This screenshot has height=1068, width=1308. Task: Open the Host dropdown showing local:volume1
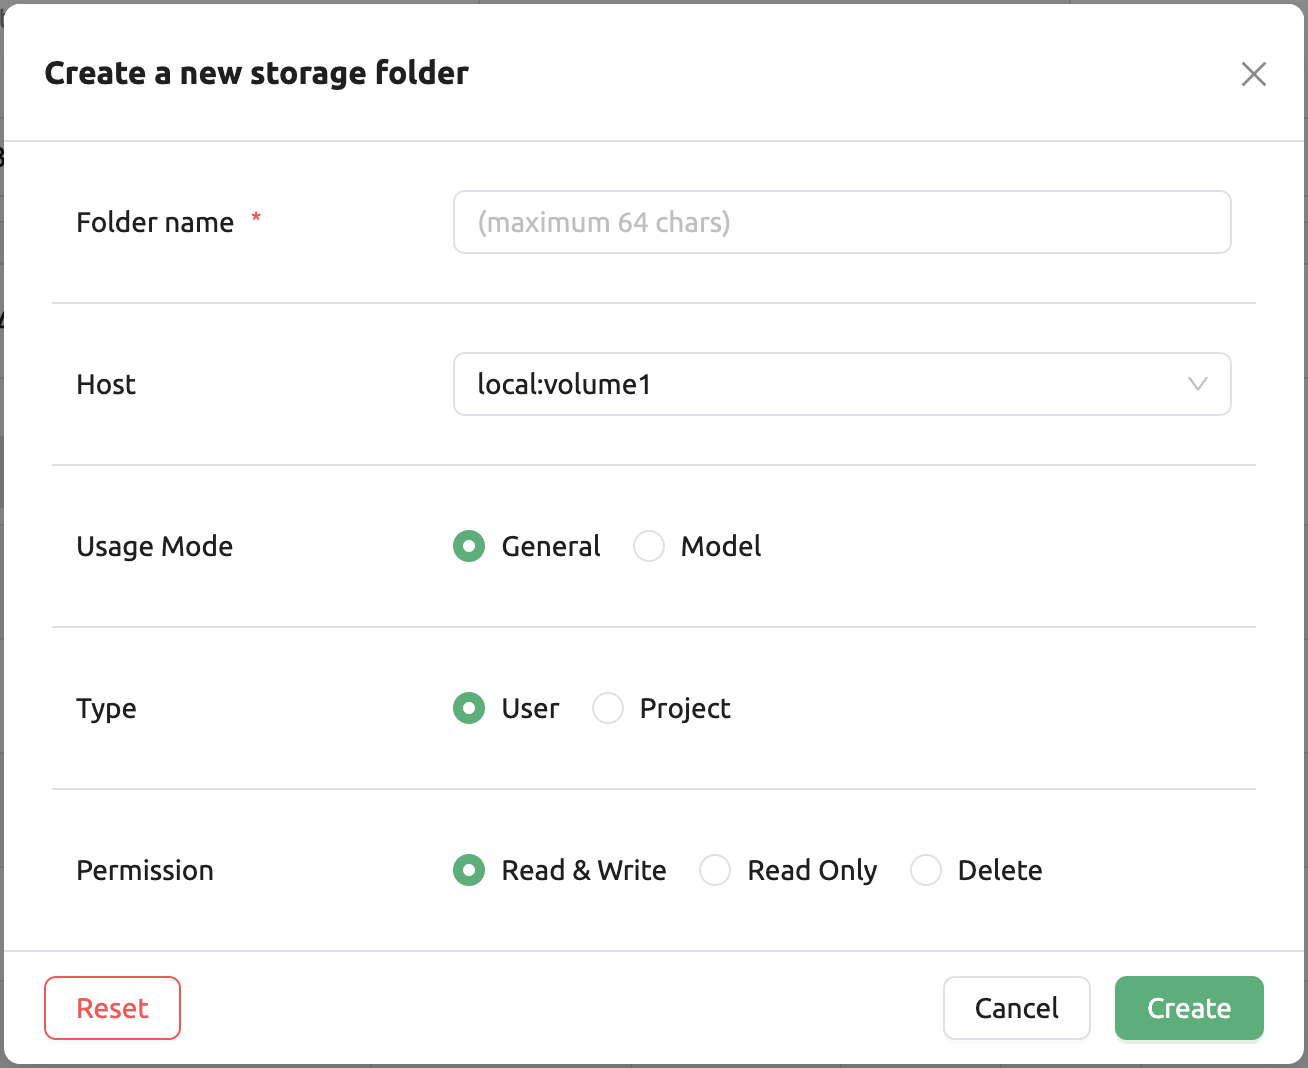(842, 384)
